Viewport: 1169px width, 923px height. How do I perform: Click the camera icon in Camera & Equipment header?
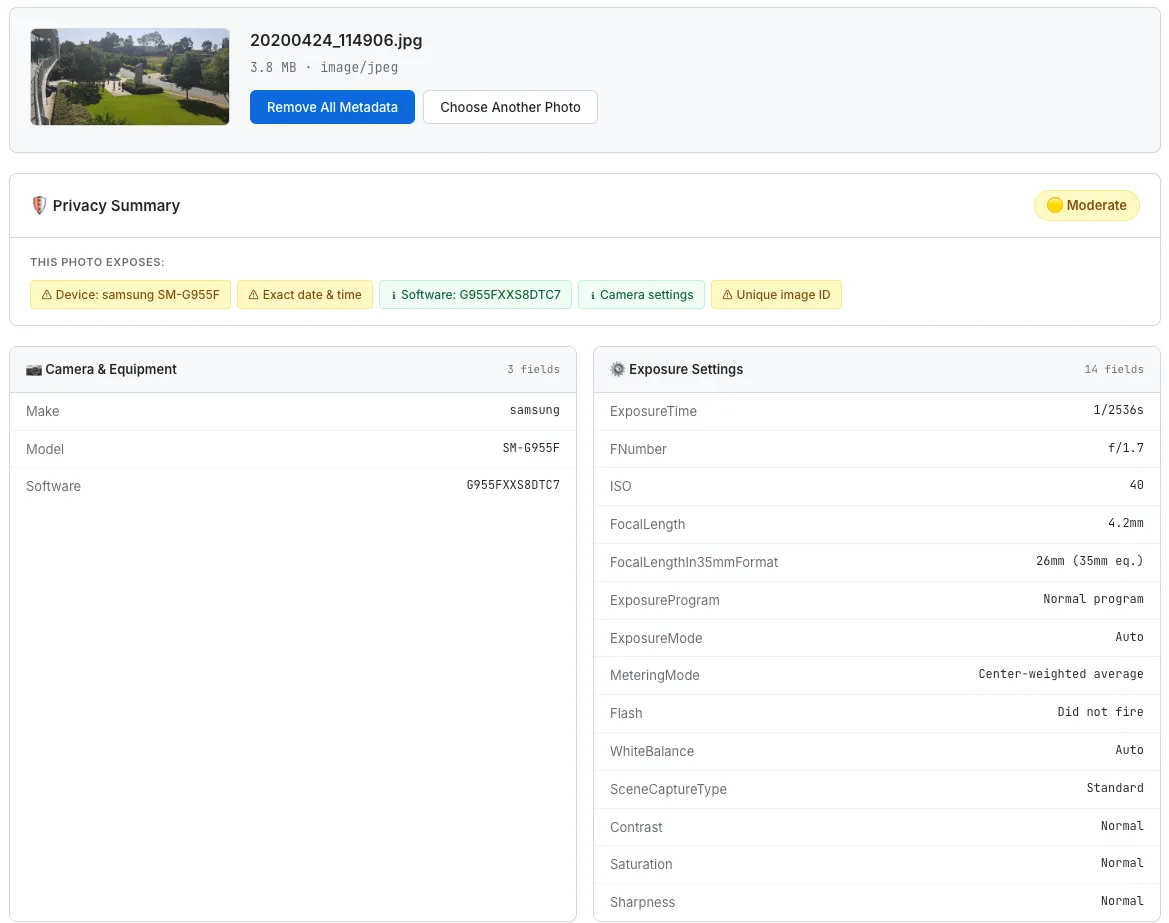click(x=34, y=369)
